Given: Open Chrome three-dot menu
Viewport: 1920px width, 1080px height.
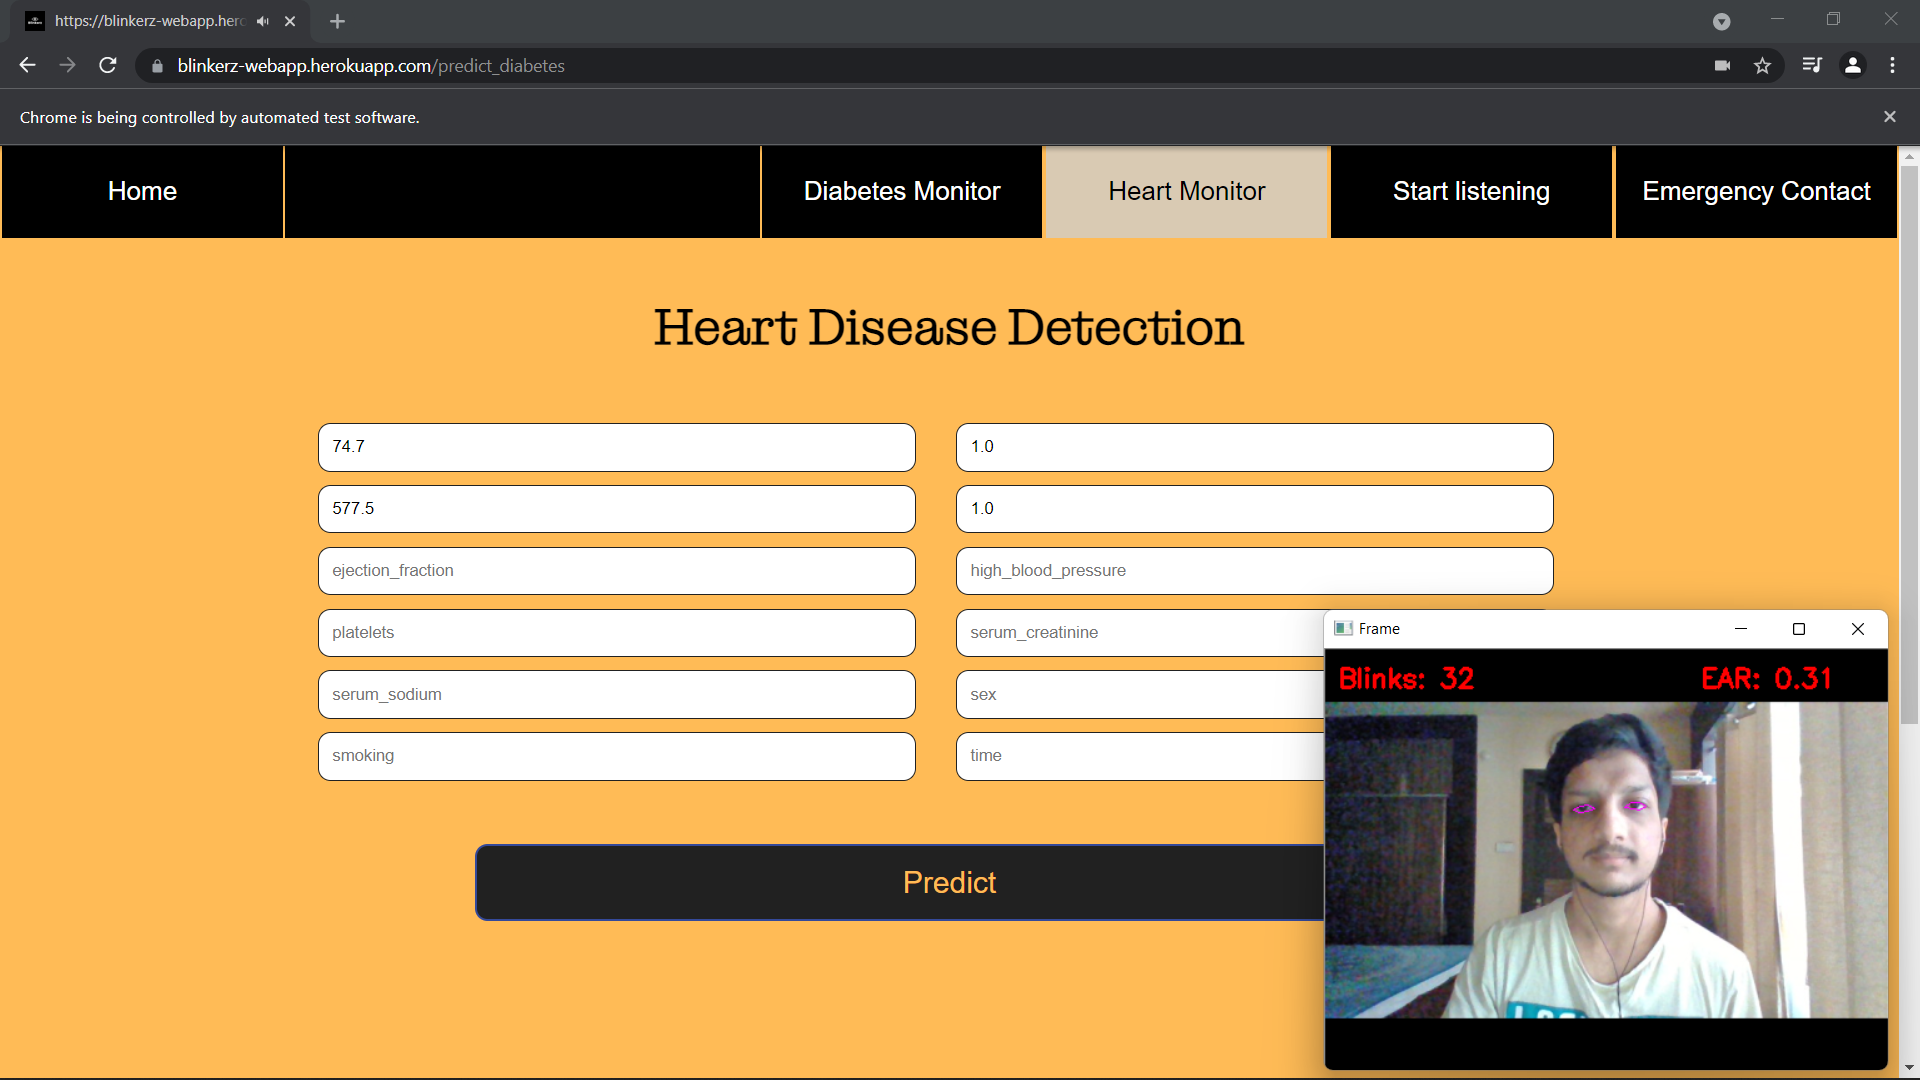Looking at the screenshot, I should 1892,65.
